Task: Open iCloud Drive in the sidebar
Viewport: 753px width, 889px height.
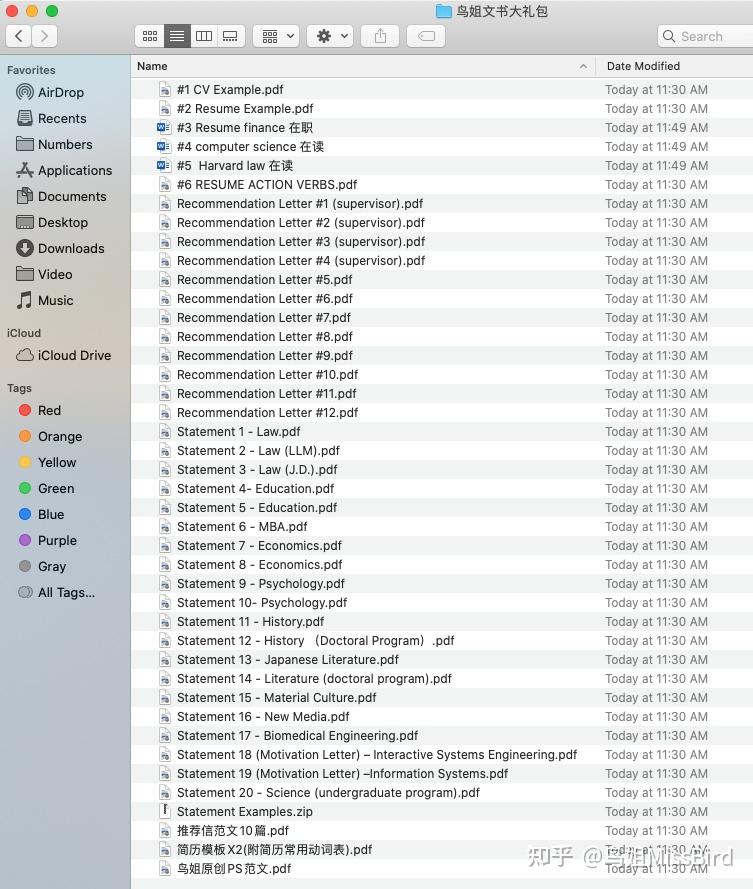Action: (x=63, y=355)
